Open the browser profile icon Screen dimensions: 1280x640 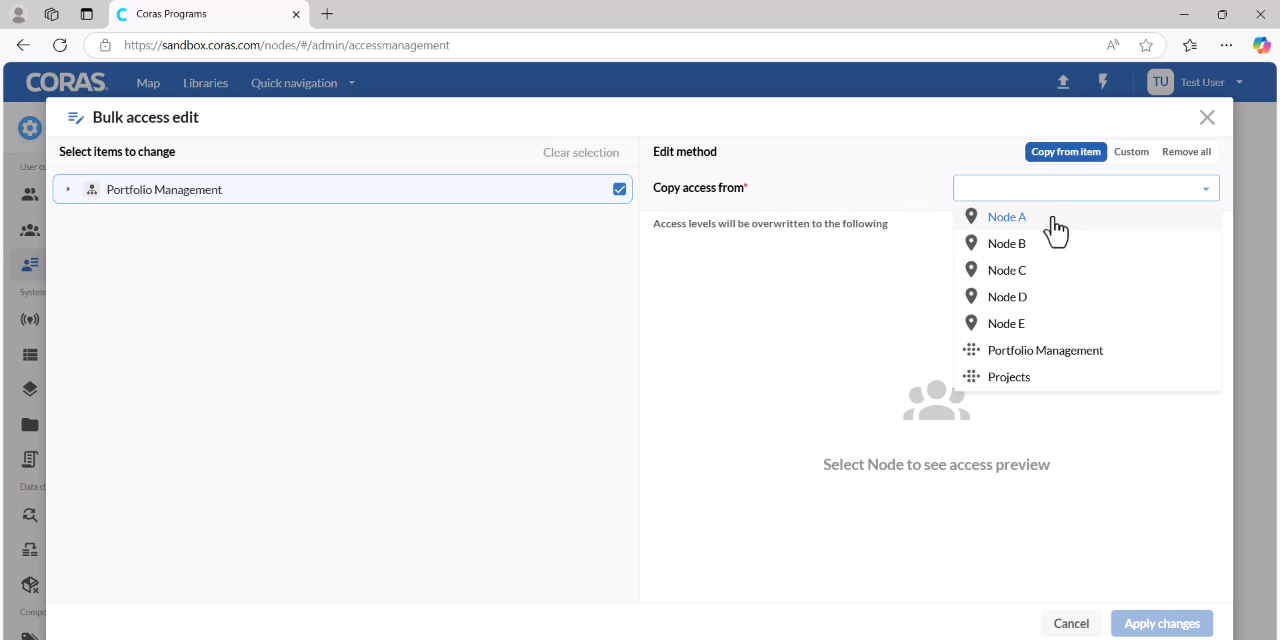click(x=18, y=14)
